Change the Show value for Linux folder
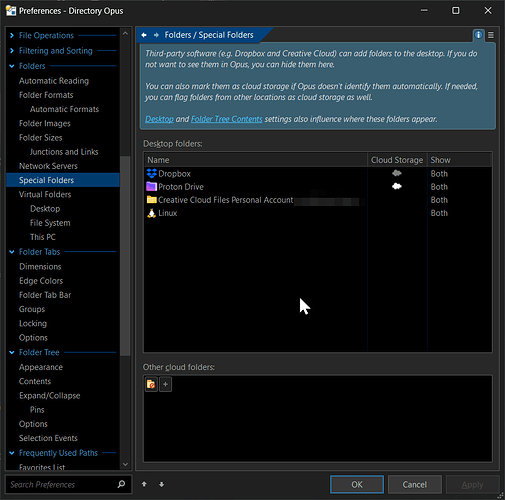505x500 pixels. click(x=439, y=213)
